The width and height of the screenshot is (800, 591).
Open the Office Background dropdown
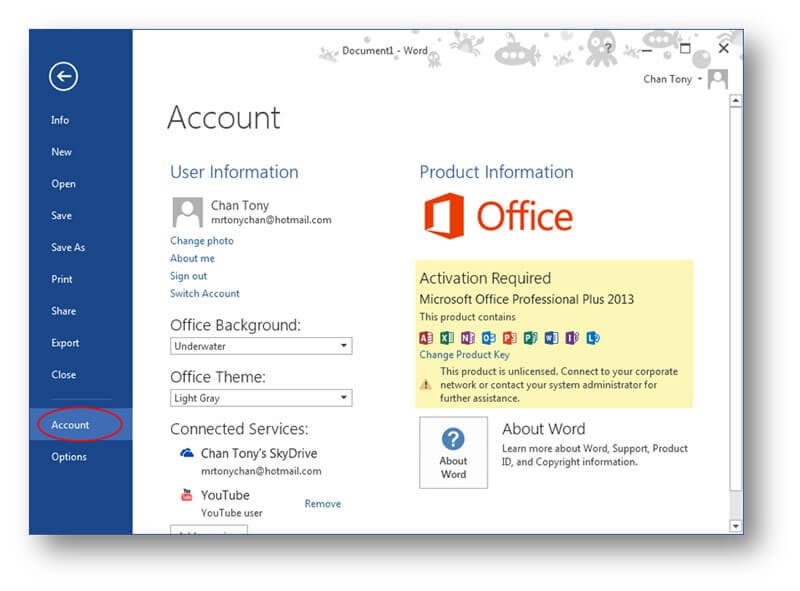pyautogui.click(x=261, y=346)
